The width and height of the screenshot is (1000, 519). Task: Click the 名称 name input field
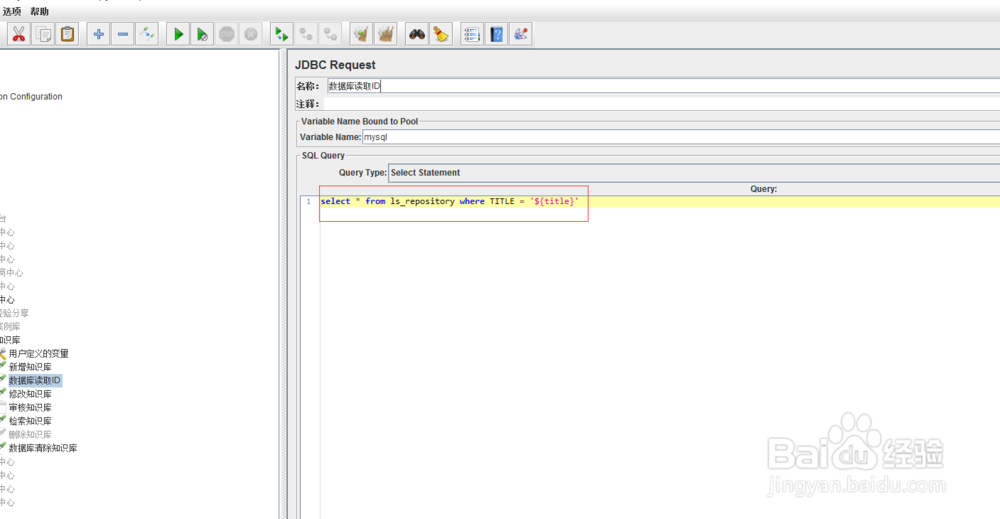click(x=663, y=86)
